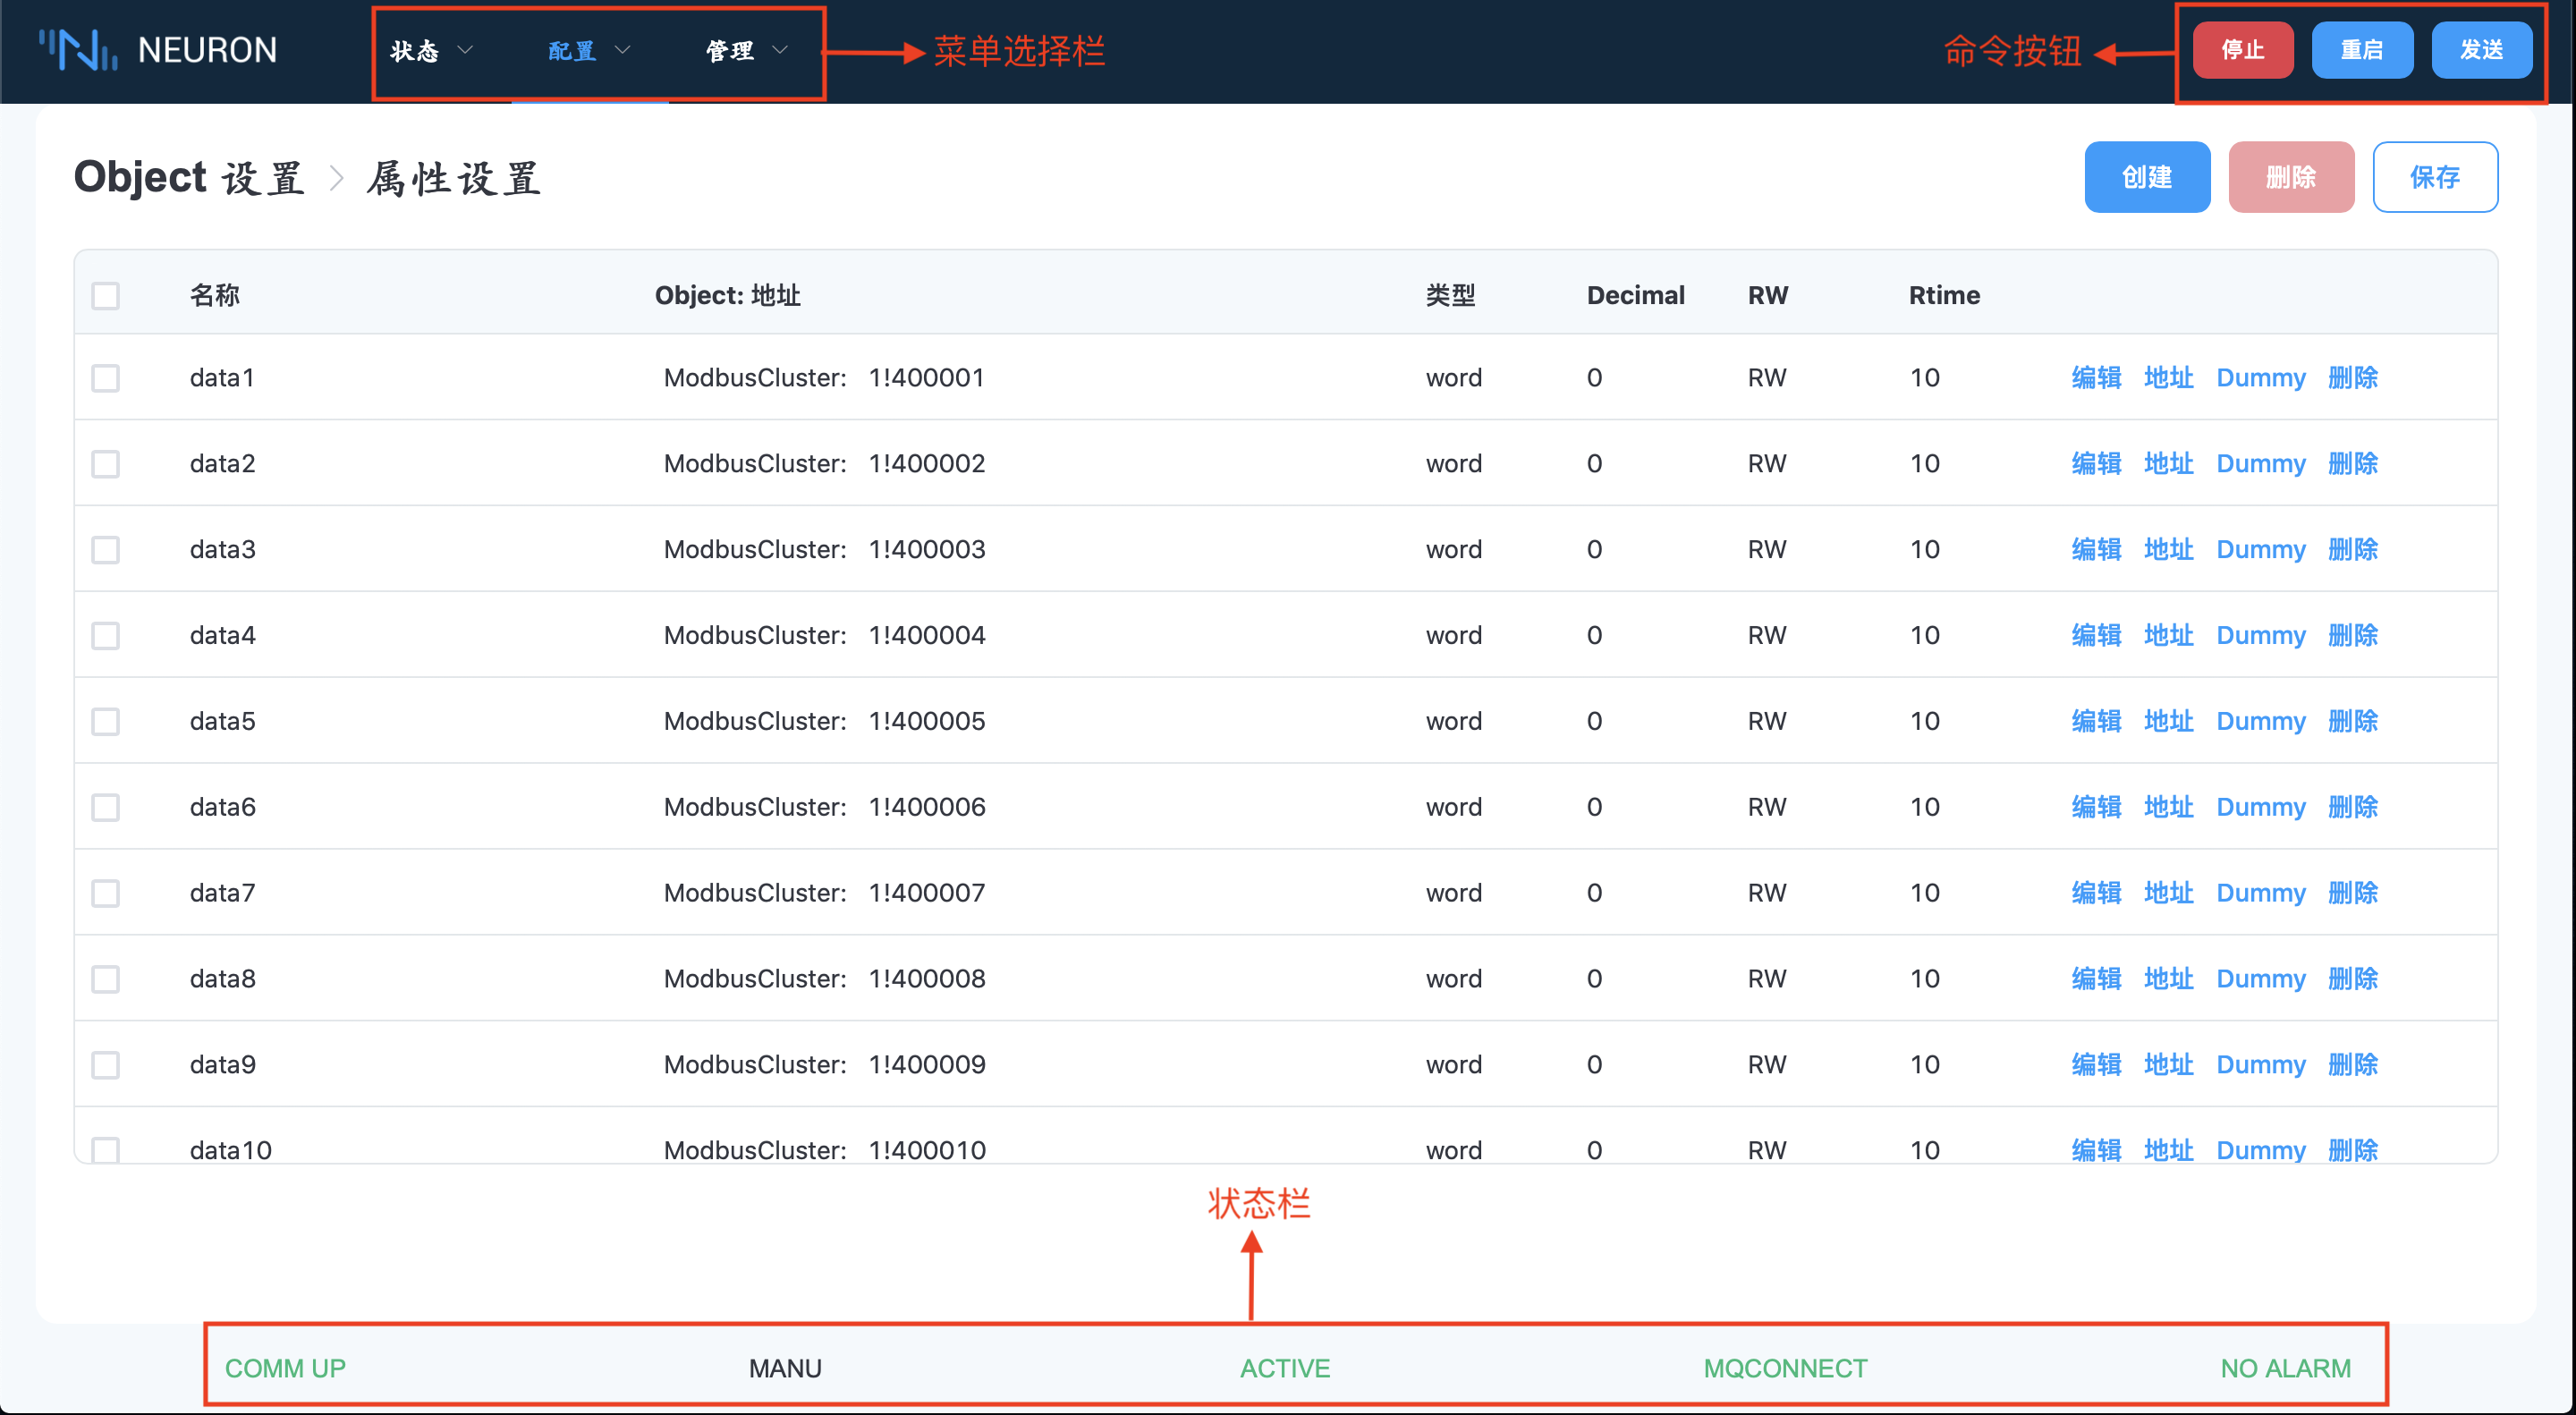The height and width of the screenshot is (1415, 2576).
Task: Click NO ALARM status indicator
Action: click(2285, 1368)
